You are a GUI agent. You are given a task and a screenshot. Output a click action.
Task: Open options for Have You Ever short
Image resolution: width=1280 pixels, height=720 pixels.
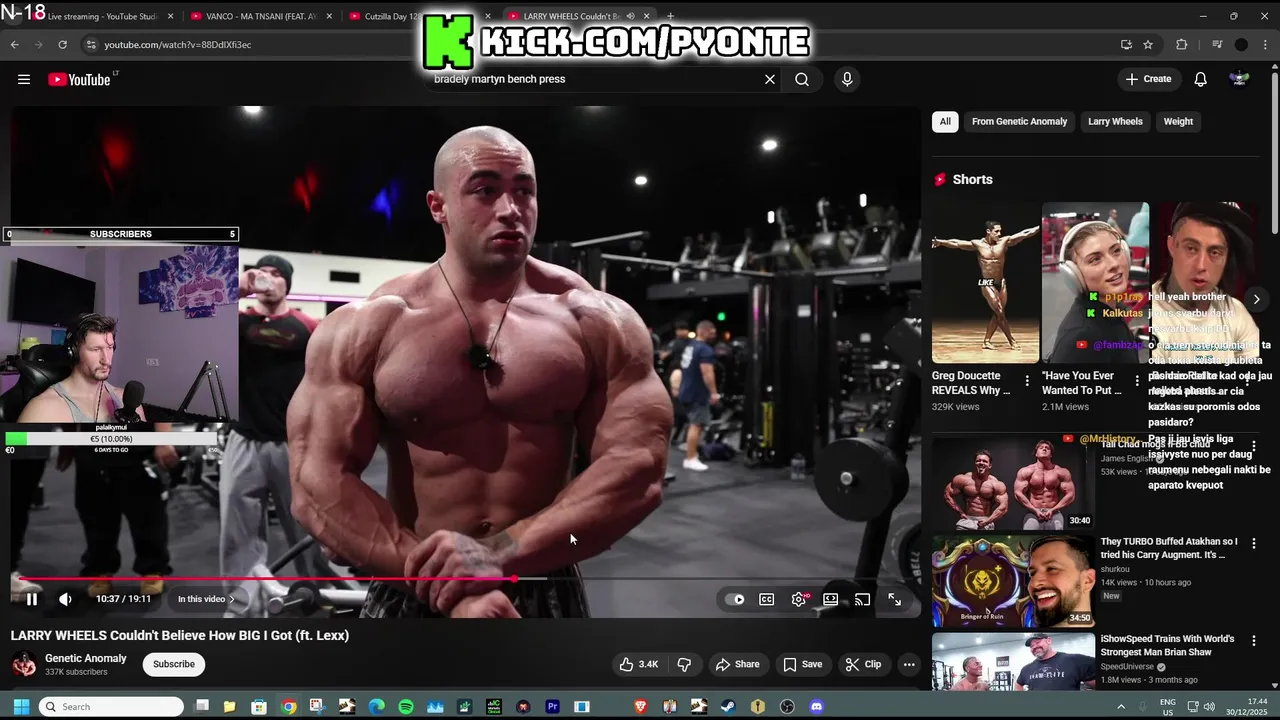coord(1137,381)
